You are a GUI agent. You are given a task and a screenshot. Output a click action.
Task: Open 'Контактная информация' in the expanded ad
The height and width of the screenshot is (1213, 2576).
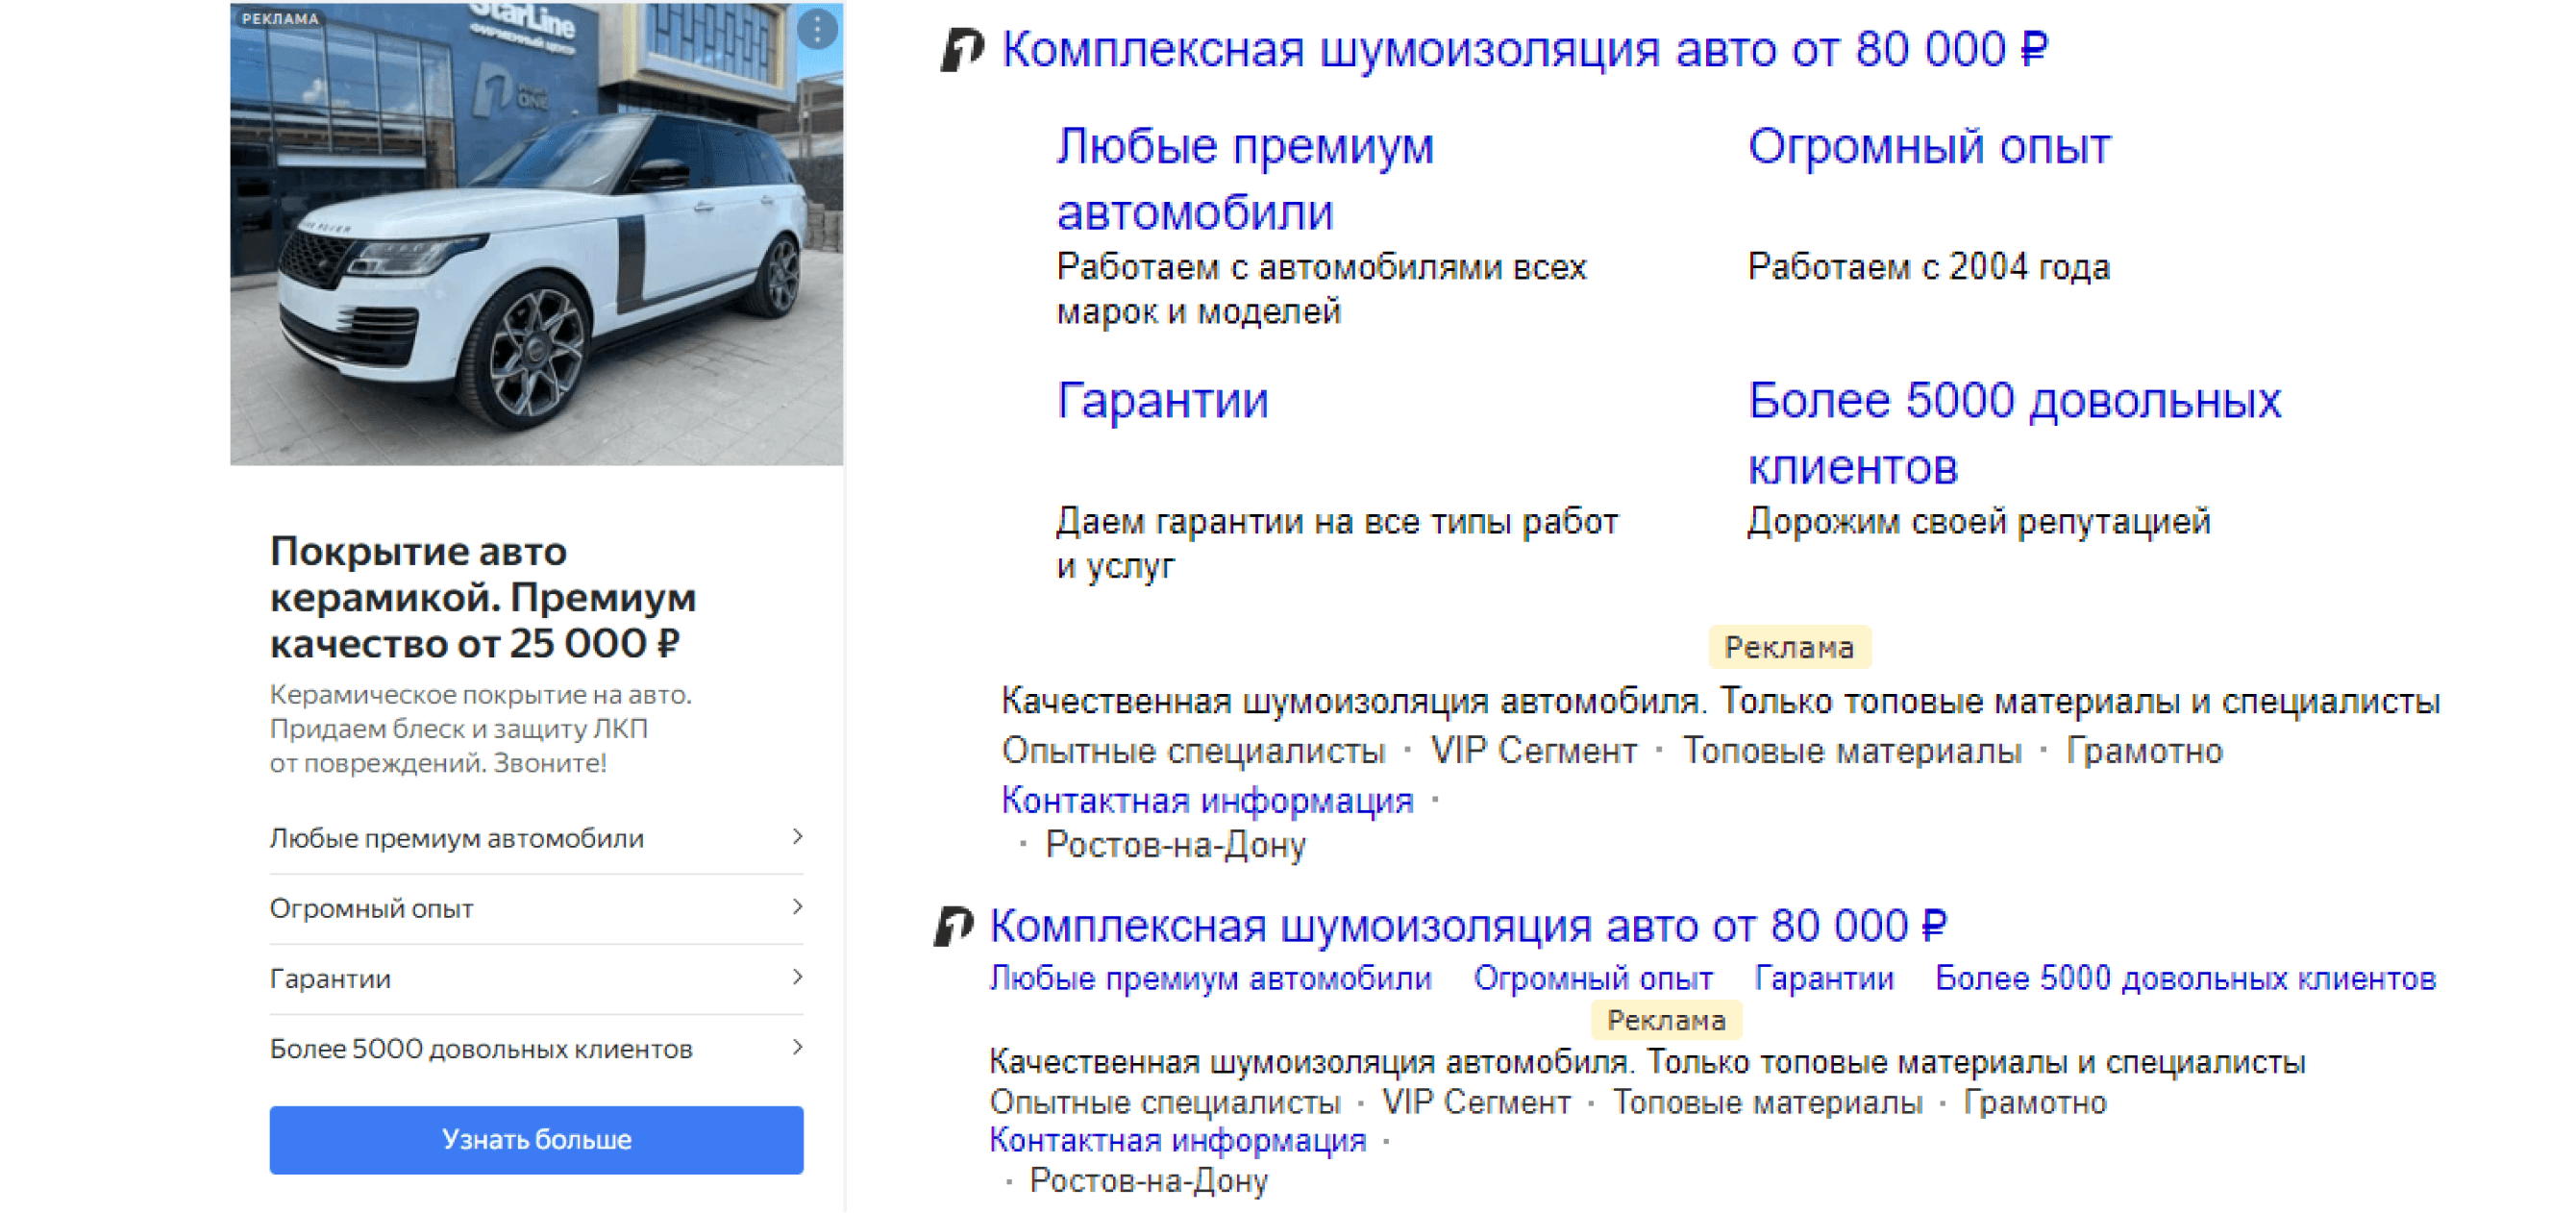pos(1207,800)
